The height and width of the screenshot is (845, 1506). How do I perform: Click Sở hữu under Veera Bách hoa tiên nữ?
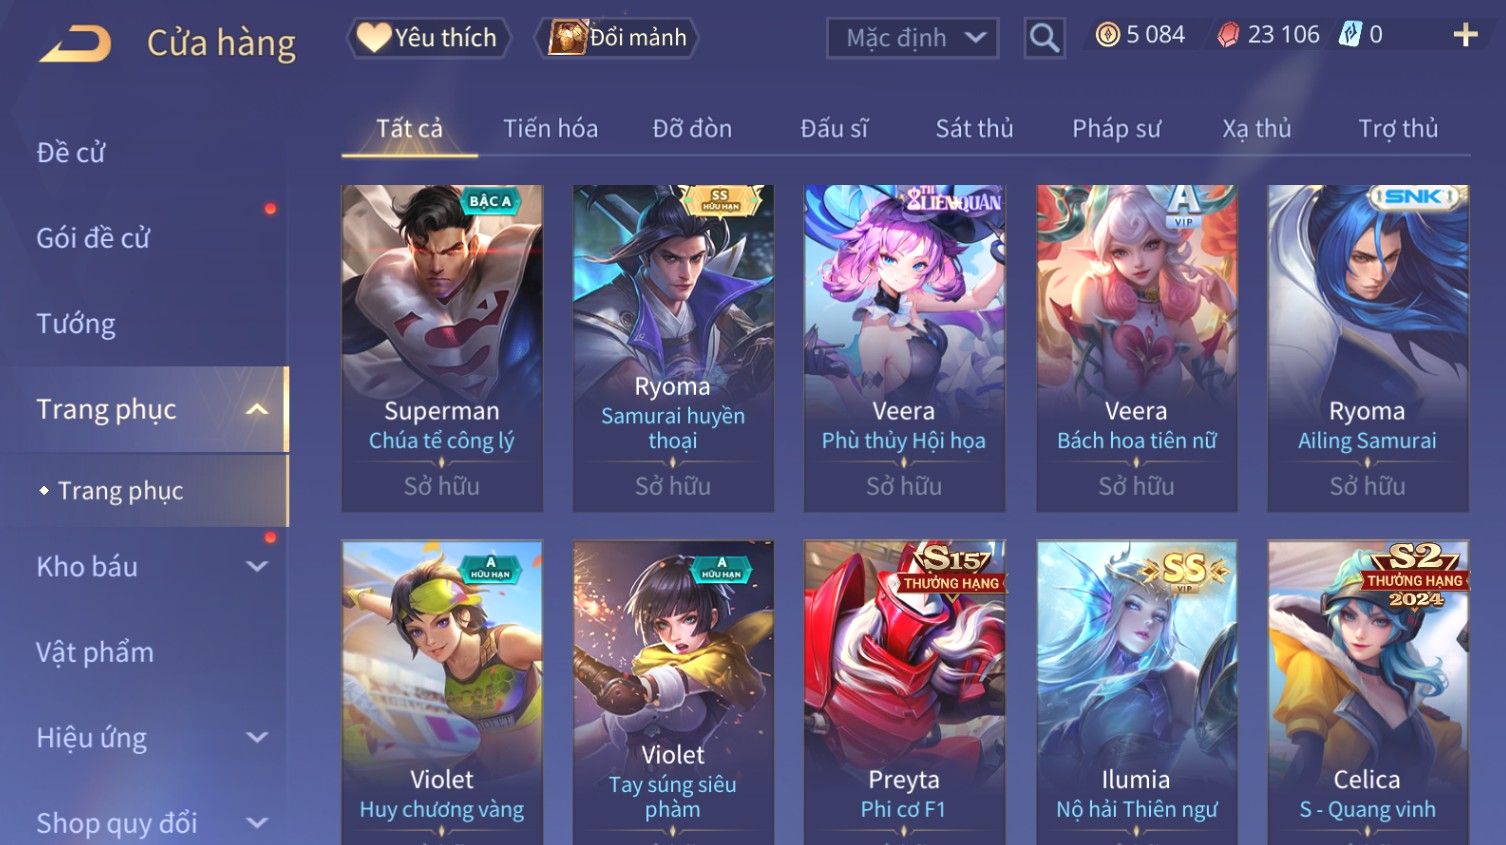[1136, 486]
